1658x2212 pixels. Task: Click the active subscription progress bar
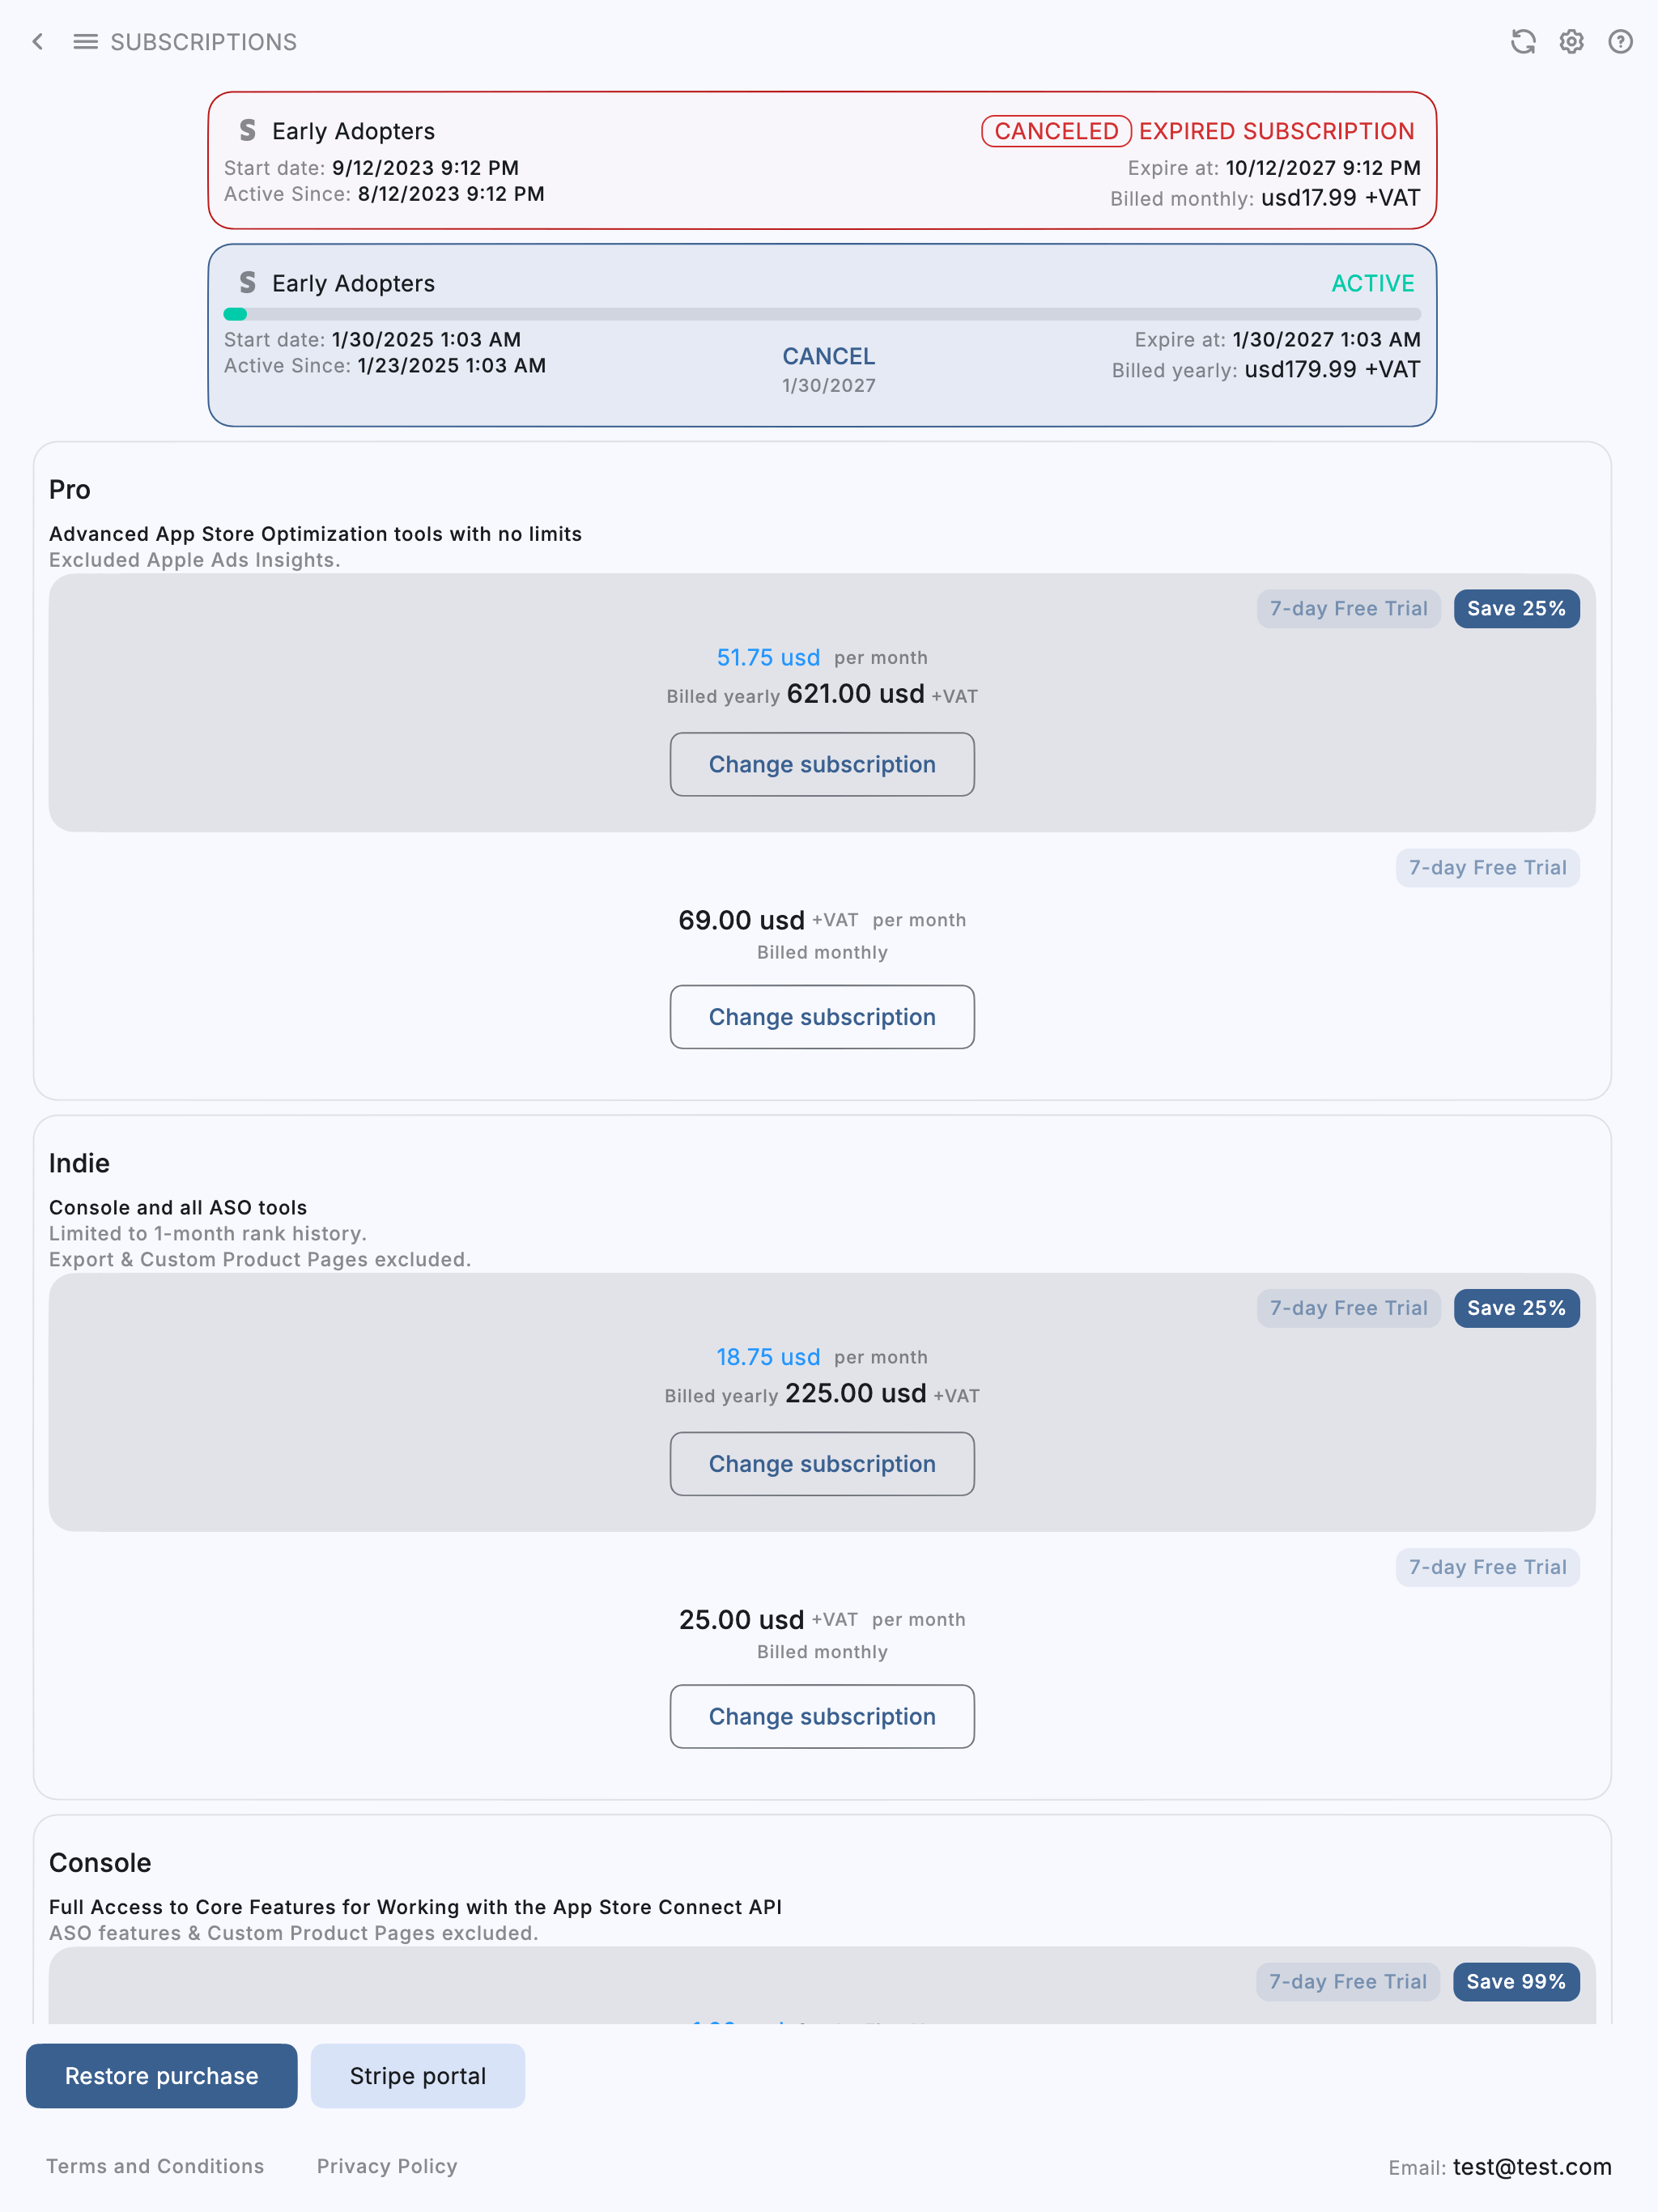click(822, 314)
